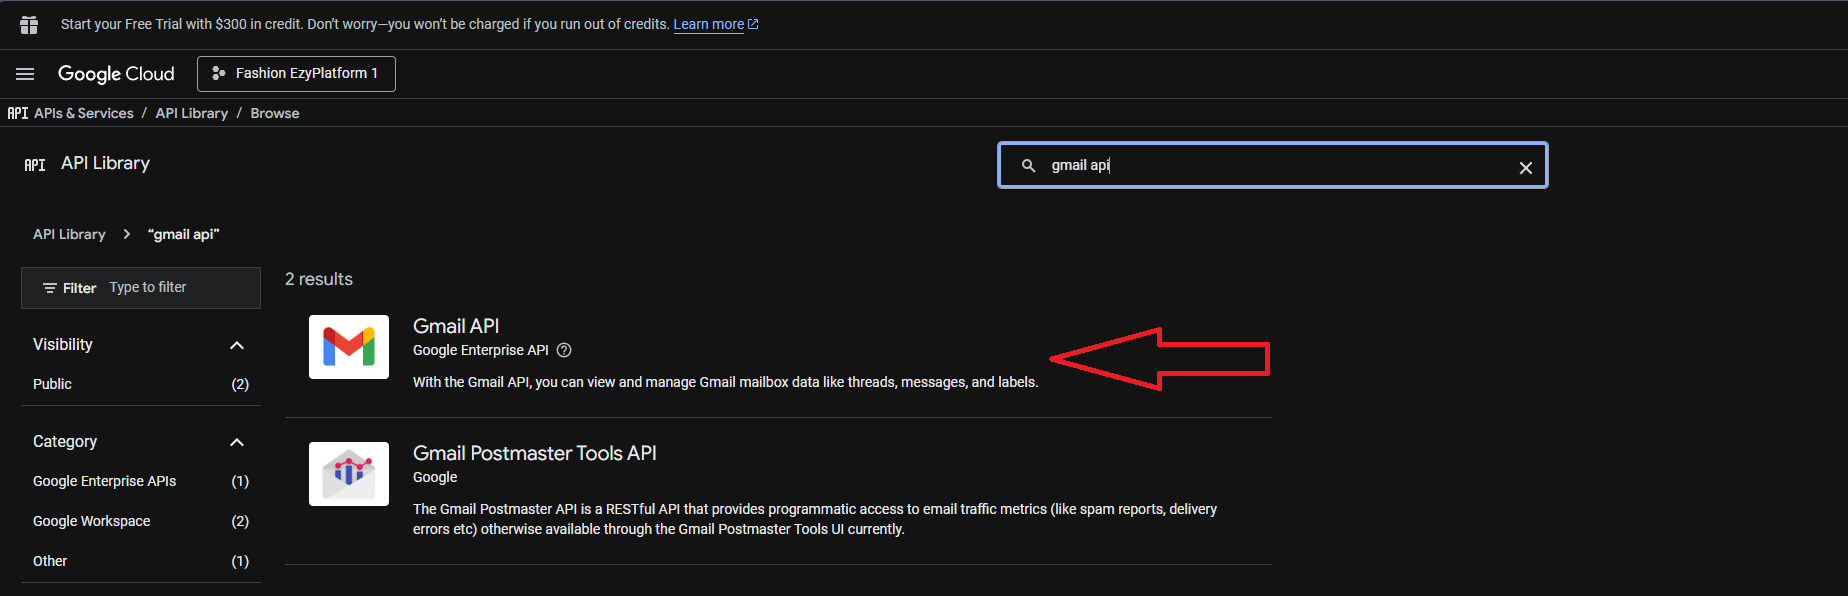Click the Type to filter field
The width and height of the screenshot is (1848, 596).
[x=180, y=288]
